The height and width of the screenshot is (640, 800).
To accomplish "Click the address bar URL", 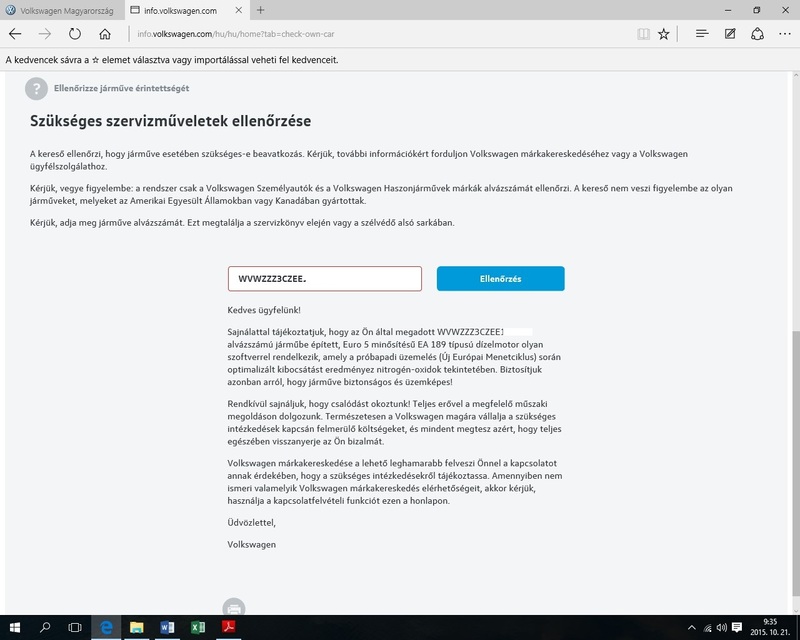I will pyautogui.click(x=236, y=34).
